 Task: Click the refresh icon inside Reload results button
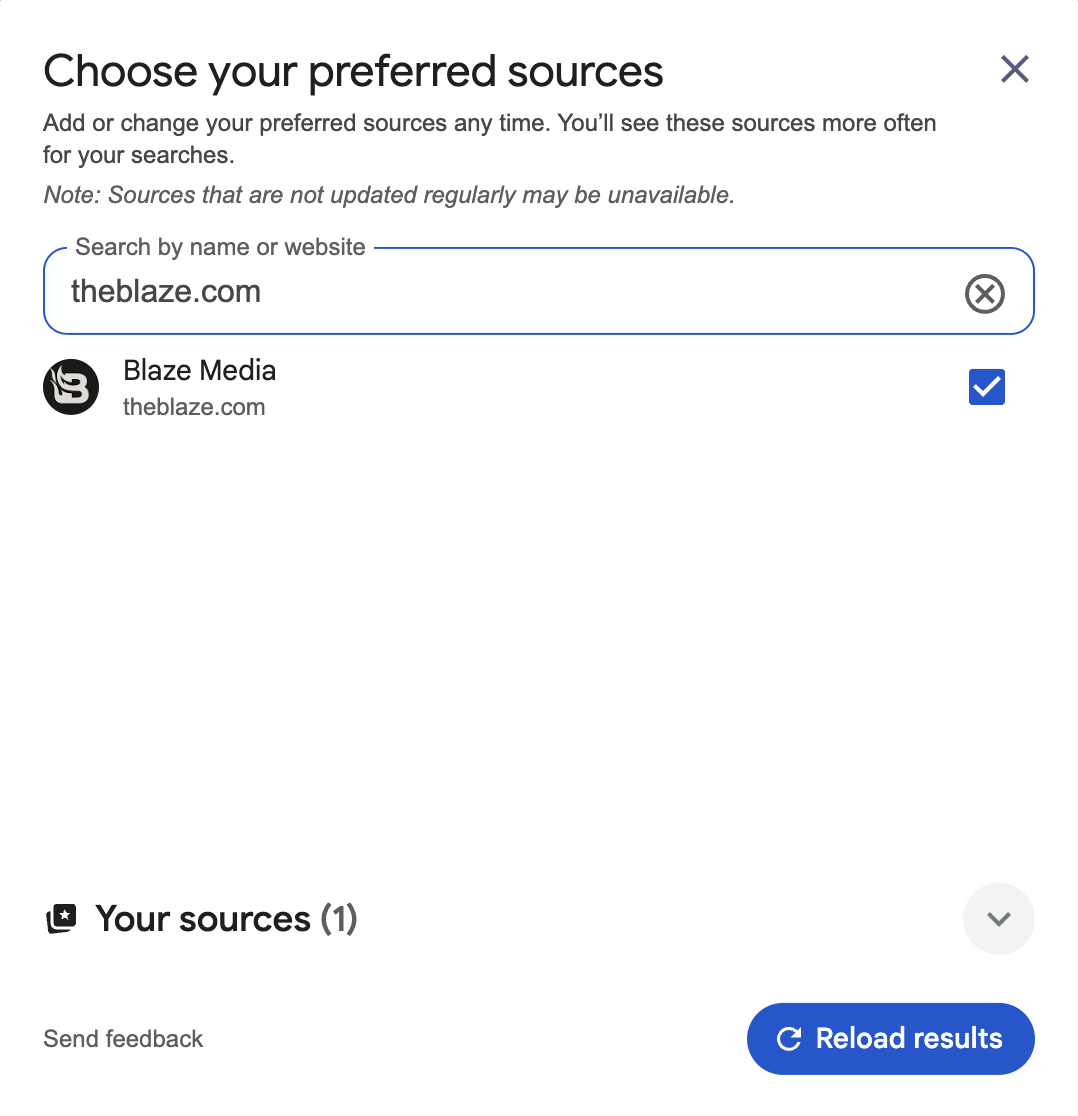pos(789,1038)
